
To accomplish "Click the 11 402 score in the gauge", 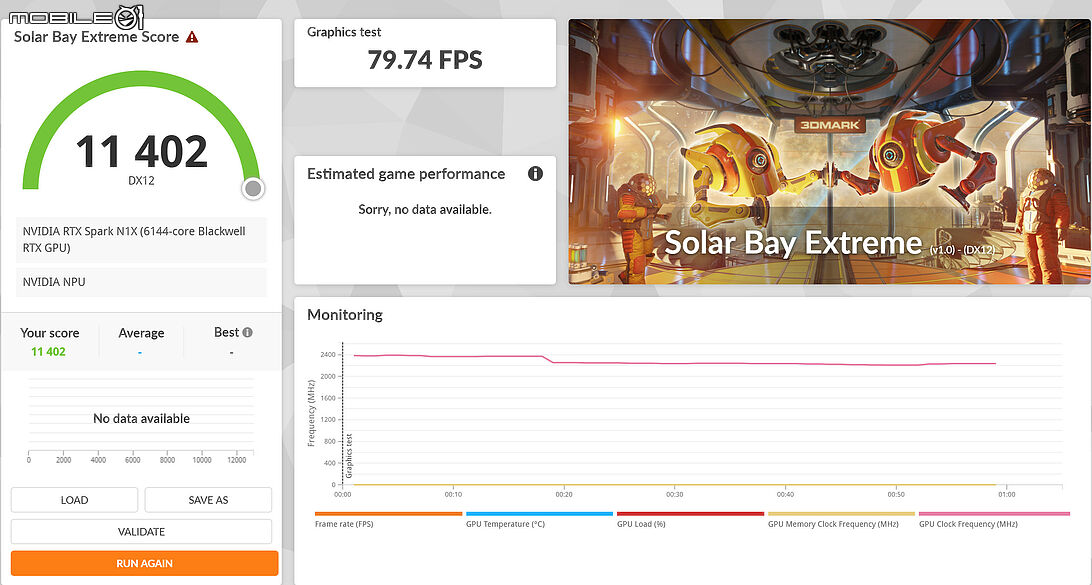I will 141,151.
